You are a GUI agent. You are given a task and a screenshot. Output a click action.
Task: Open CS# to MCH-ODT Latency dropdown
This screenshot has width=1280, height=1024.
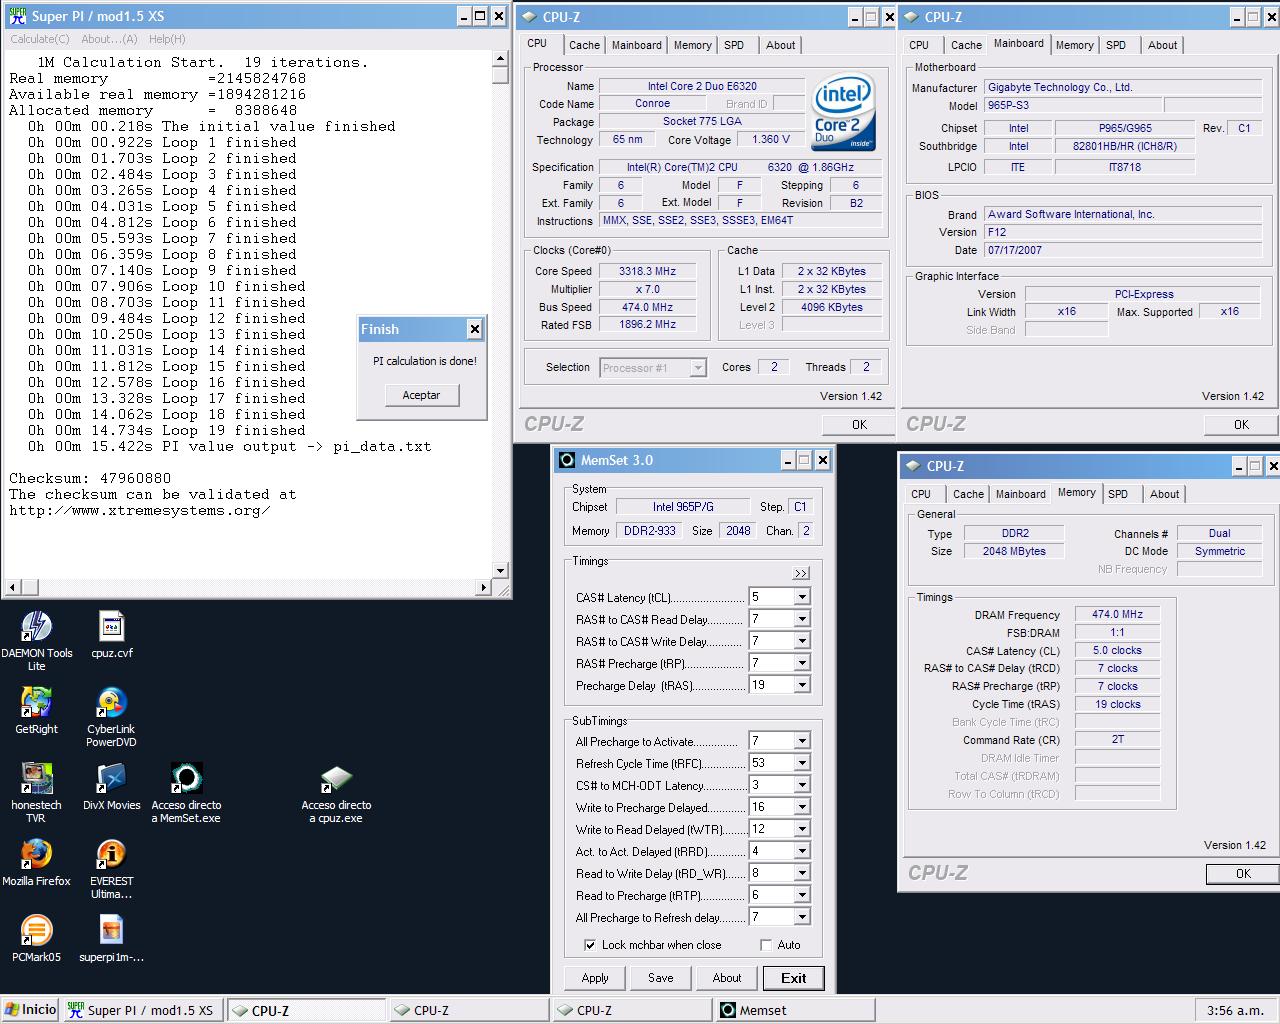pos(801,785)
